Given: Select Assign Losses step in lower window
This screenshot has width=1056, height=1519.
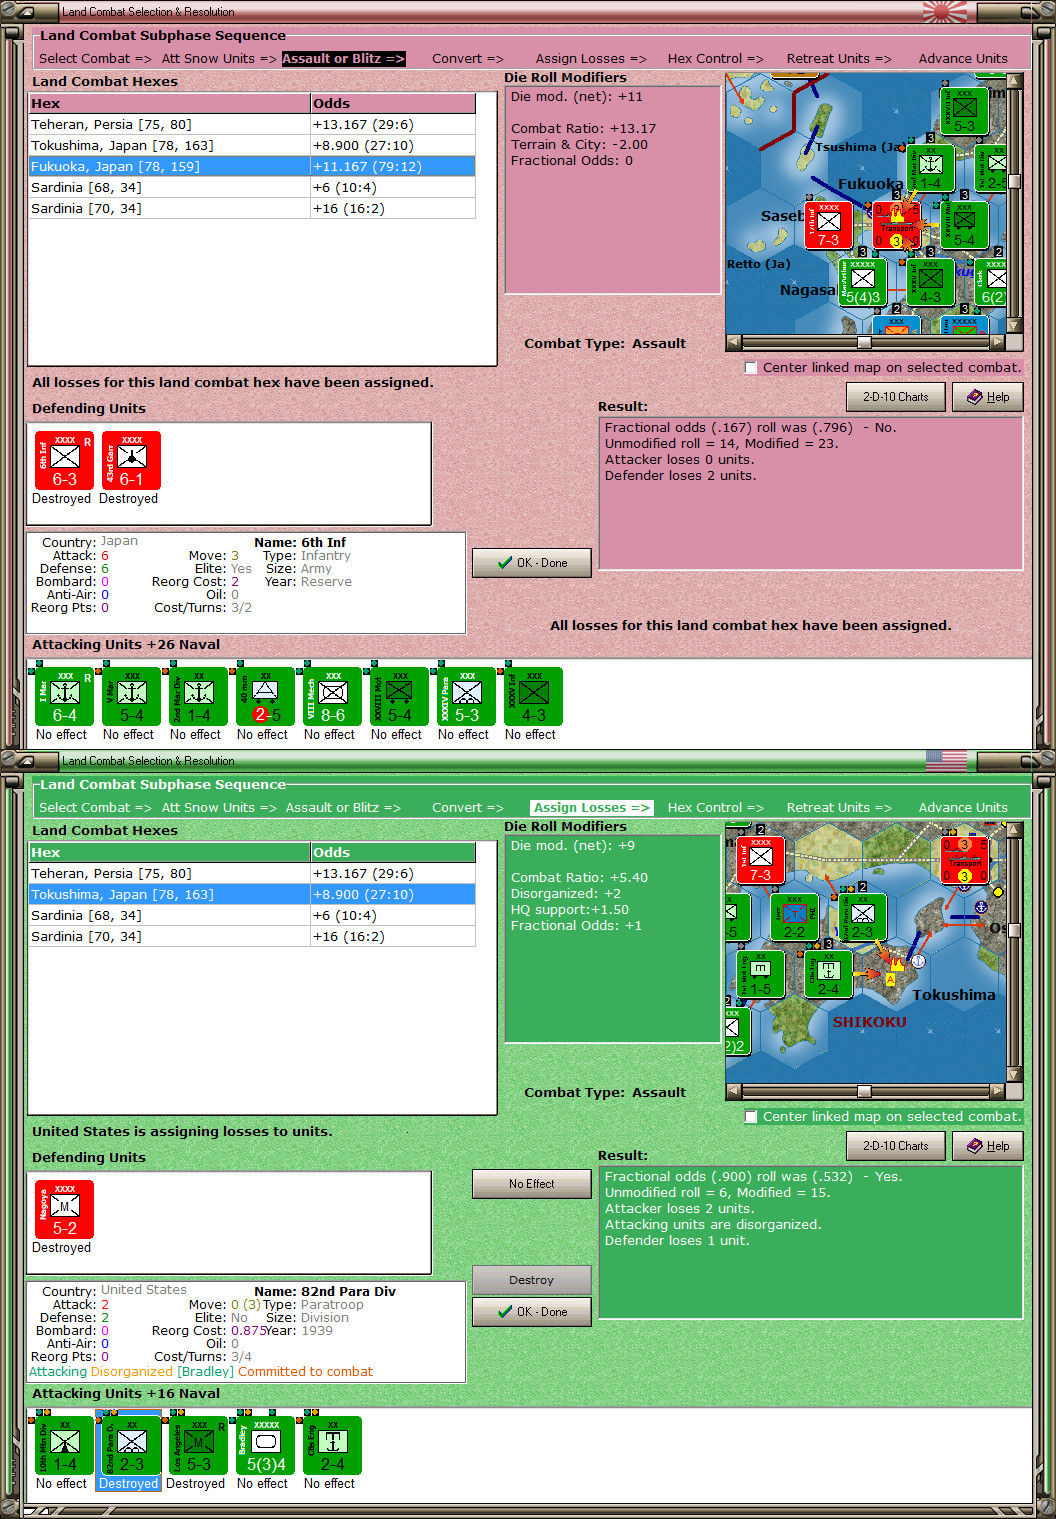Looking at the screenshot, I should (591, 808).
